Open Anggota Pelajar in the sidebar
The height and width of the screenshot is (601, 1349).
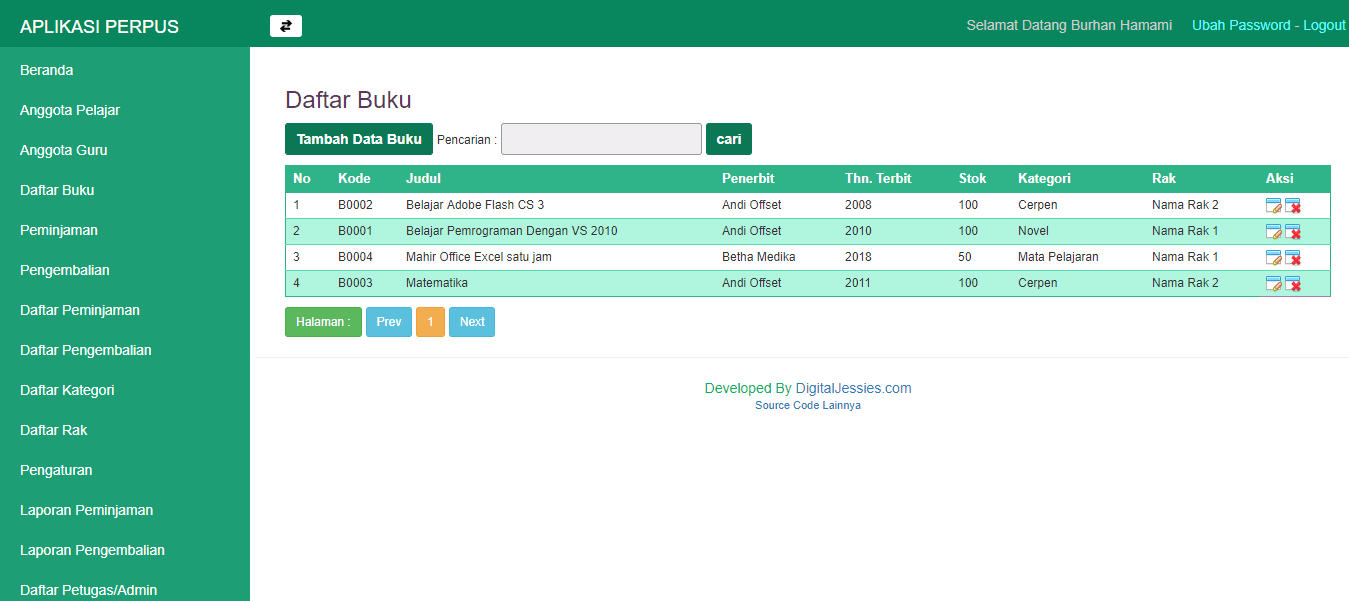(x=70, y=110)
